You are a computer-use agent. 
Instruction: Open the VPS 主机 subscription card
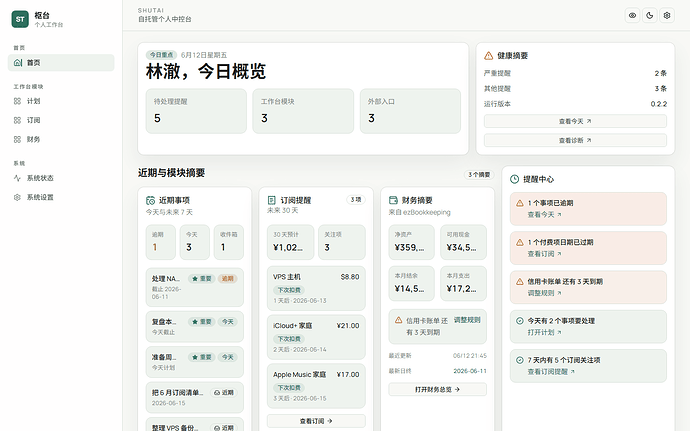pos(316,288)
